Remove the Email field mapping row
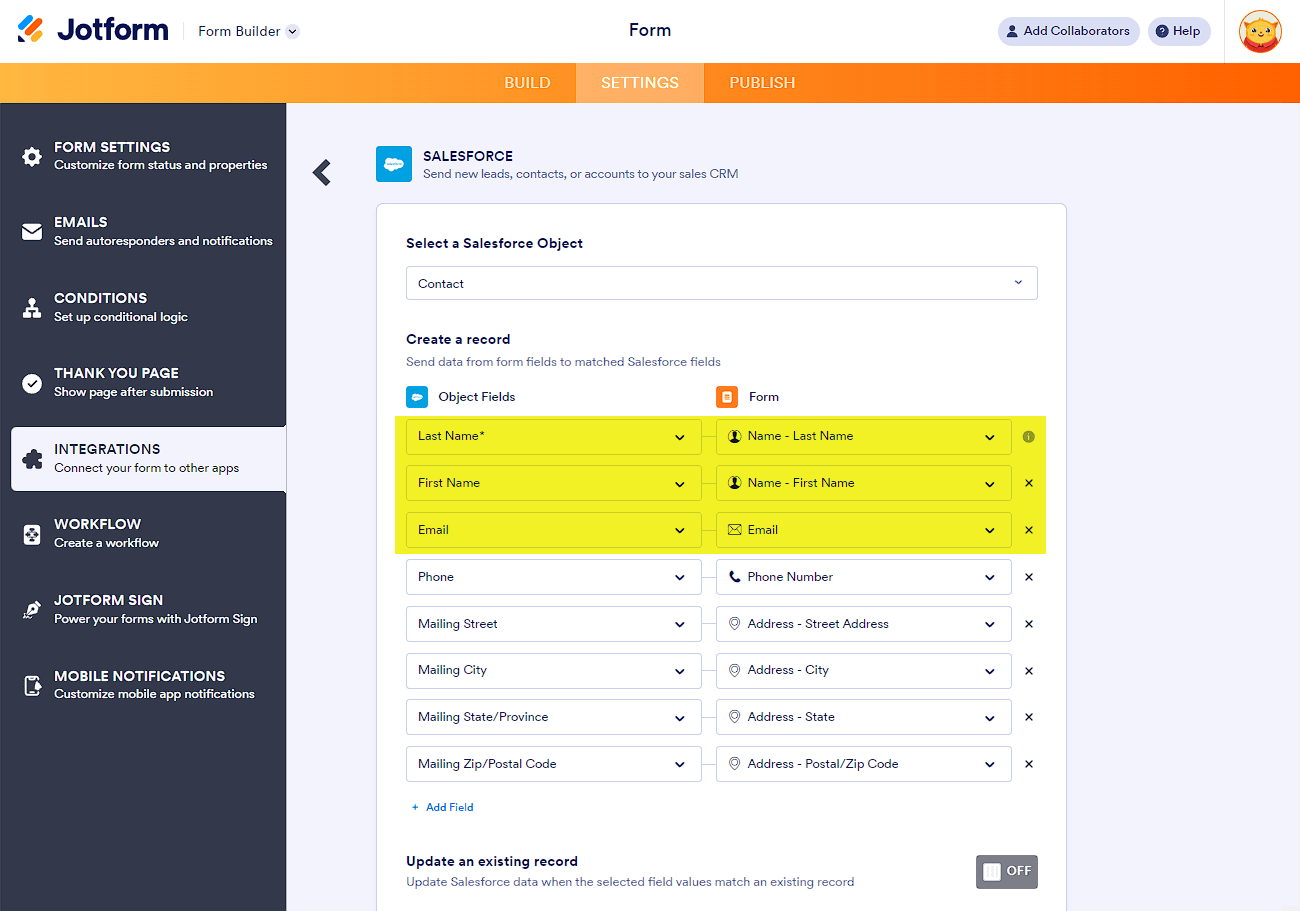The height and width of the screenshot is (911, 1300). tap(1029, 530)
